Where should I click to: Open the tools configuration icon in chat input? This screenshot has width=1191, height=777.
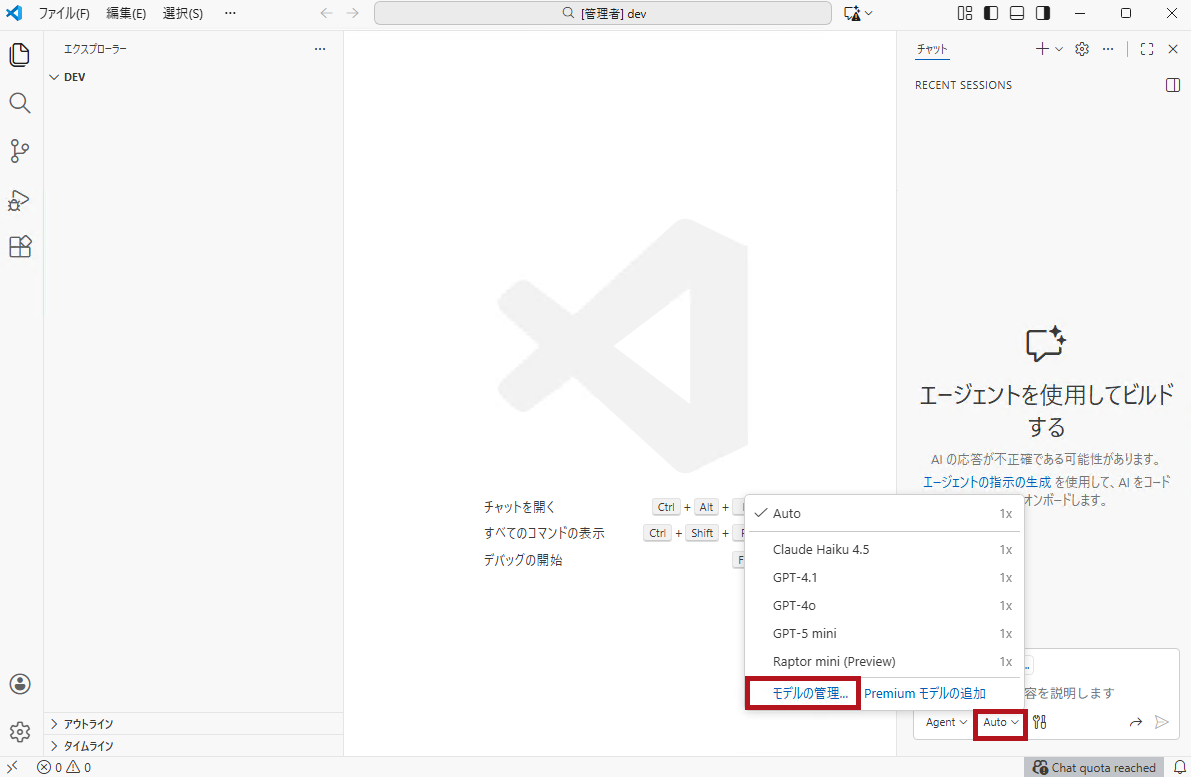click(x=1038, y=721)
